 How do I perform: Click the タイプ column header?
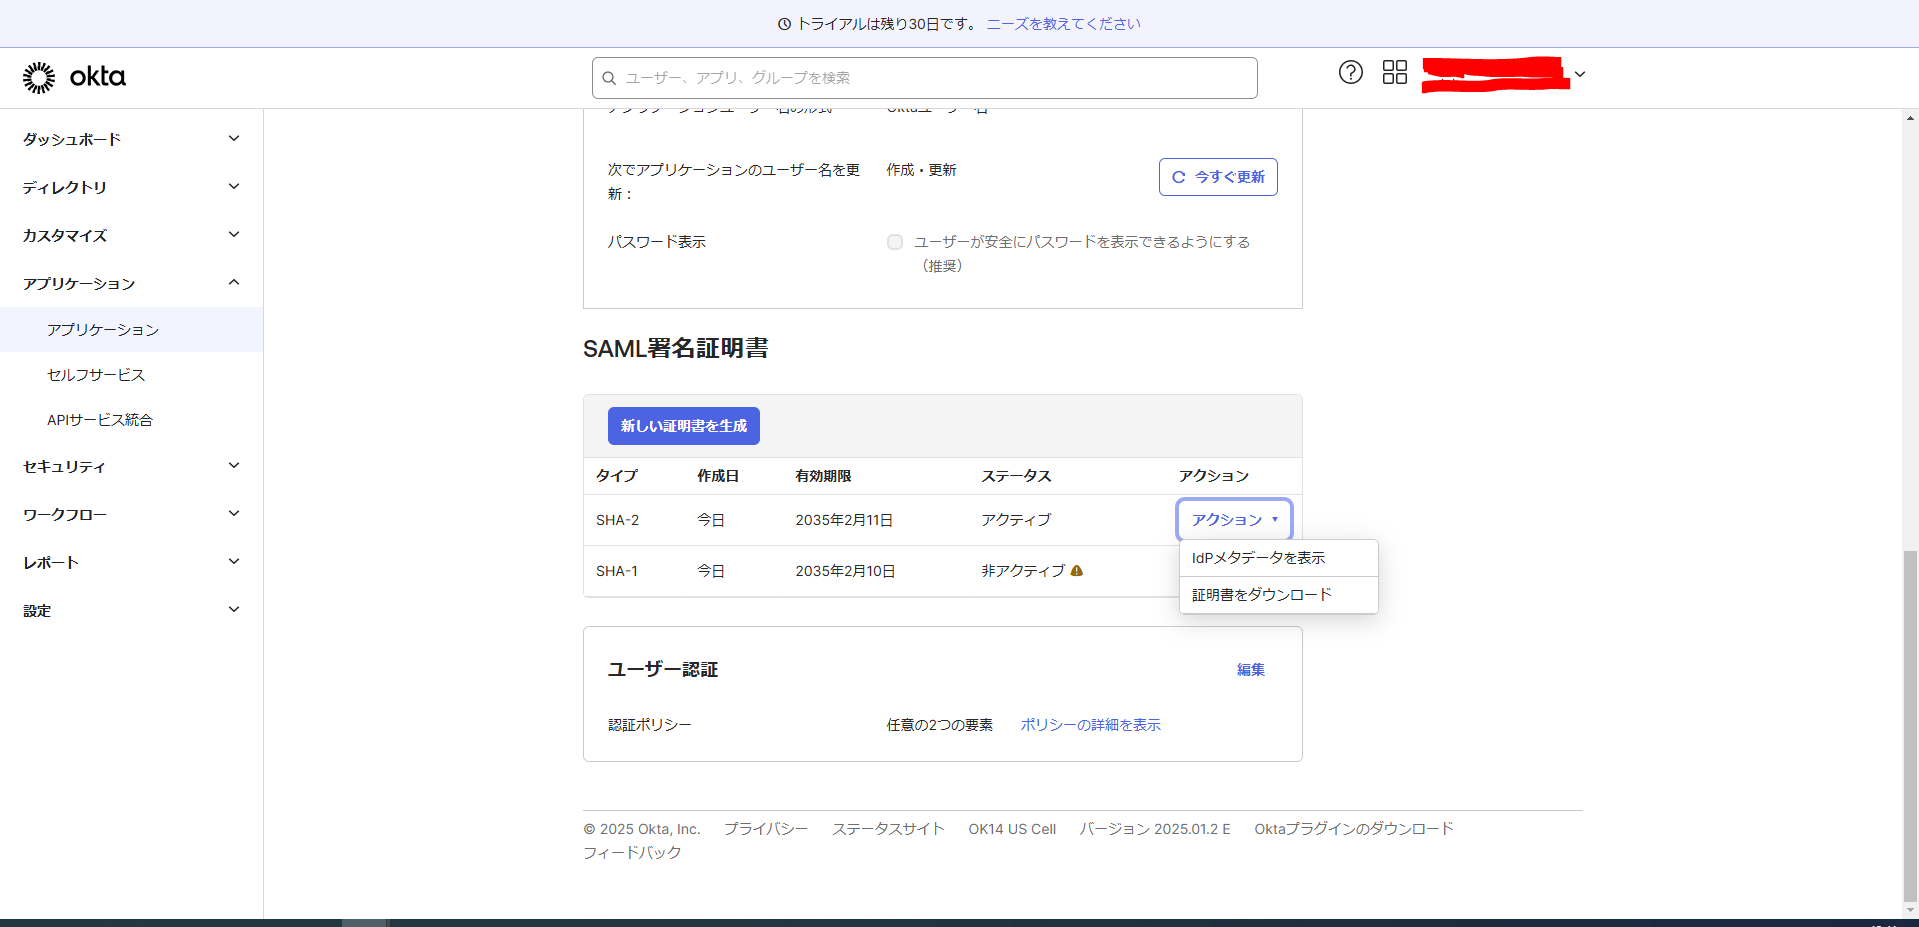(617, 476)
